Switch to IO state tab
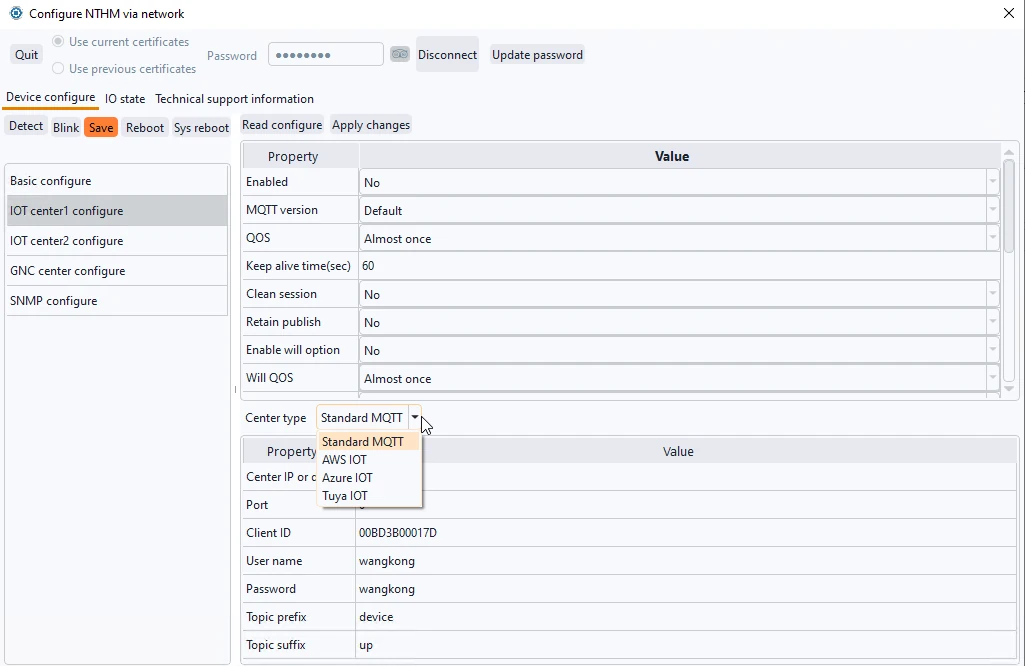This screenshot has height=666, width=1025. (x=125, y=99)
